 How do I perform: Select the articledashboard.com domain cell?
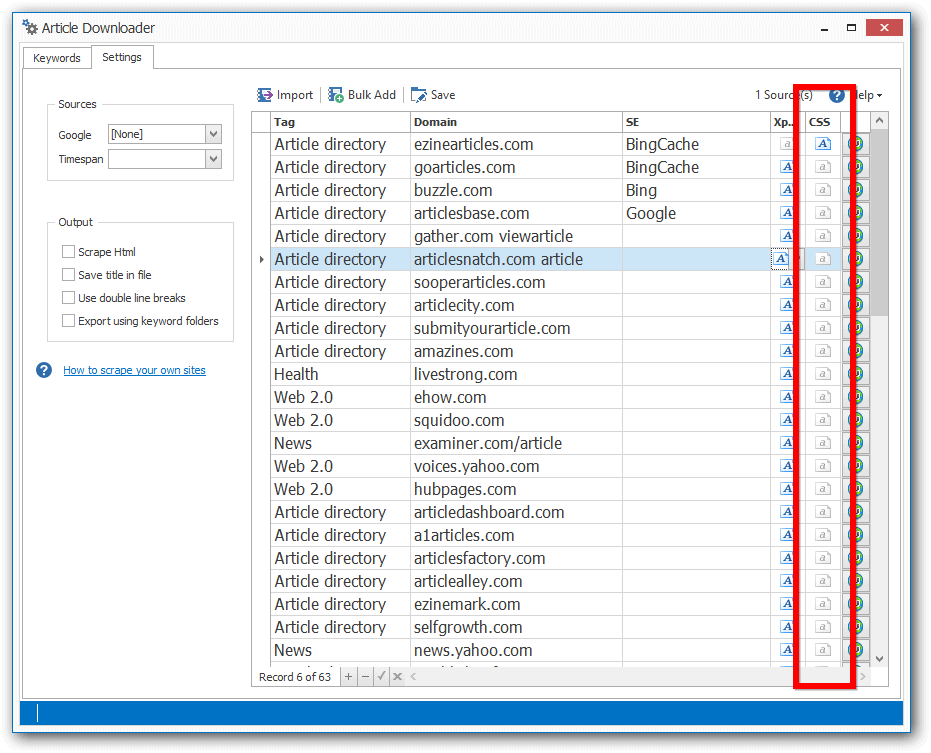click(516, 512)
